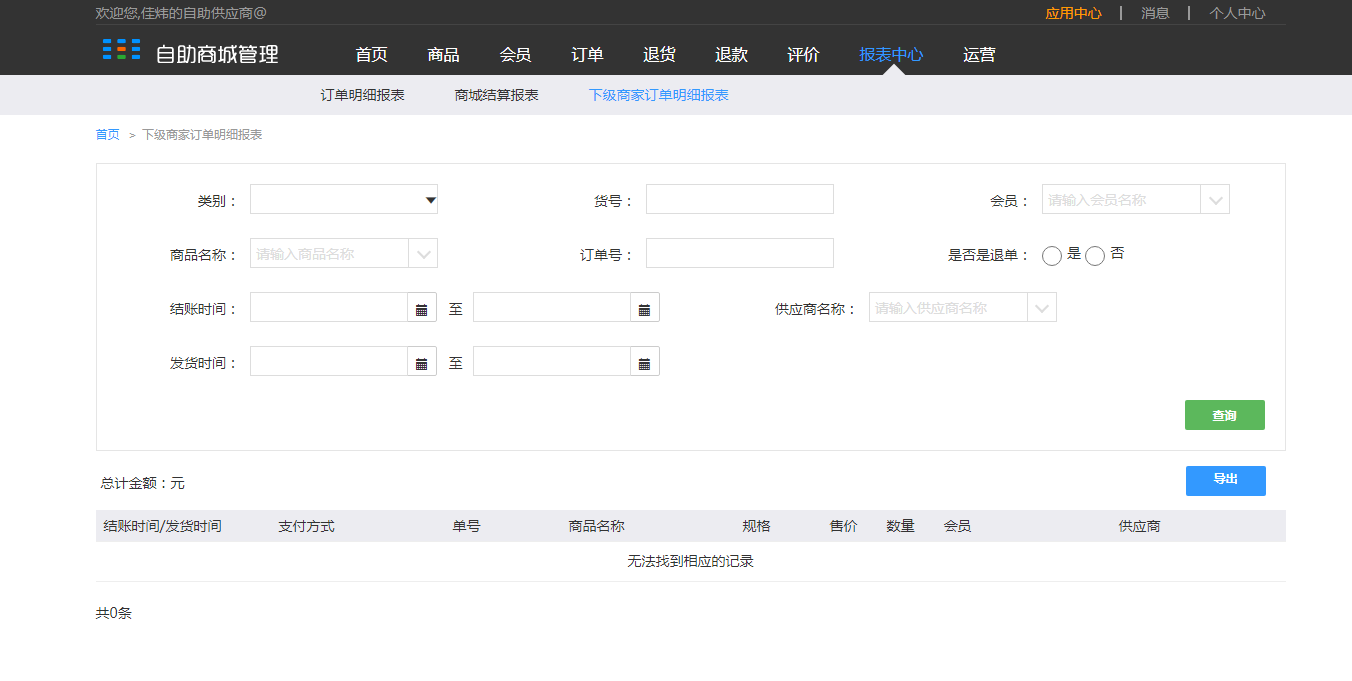This screenshot has width=1352, height=681.
Task: Click the 规格 column header
Action: [x=756, y=526]
